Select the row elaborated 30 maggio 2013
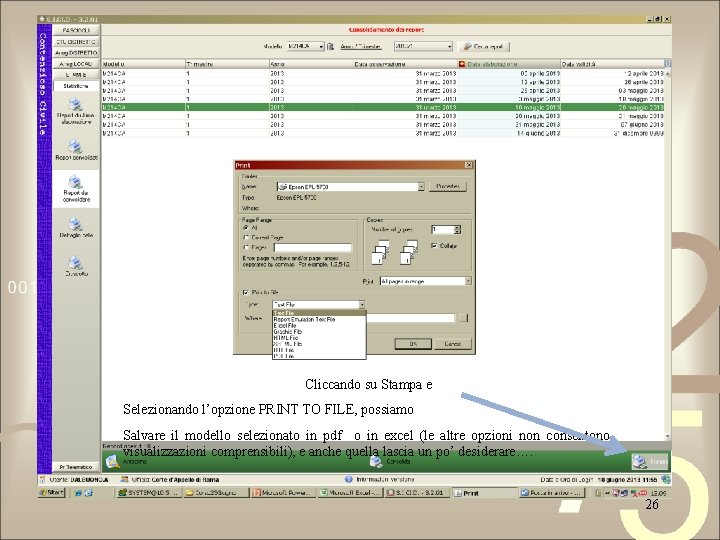The image size is (720, 540). (382, 116)
